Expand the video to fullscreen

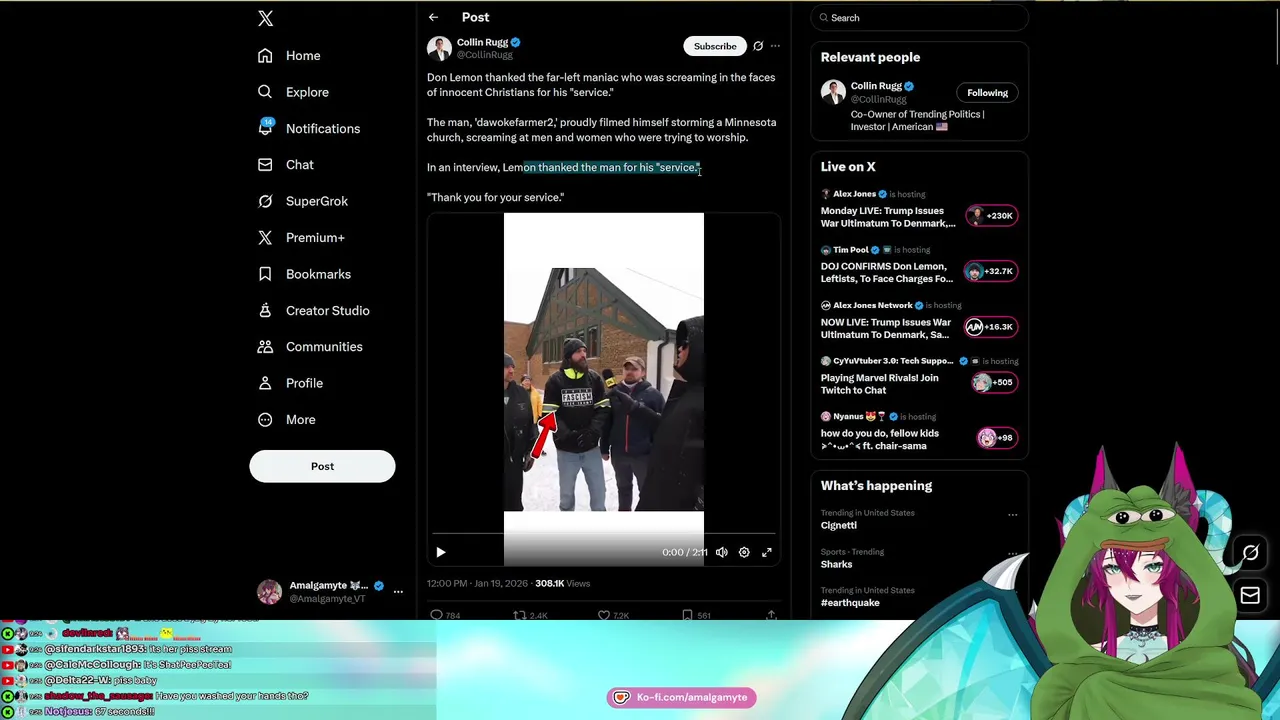(767, 552)
